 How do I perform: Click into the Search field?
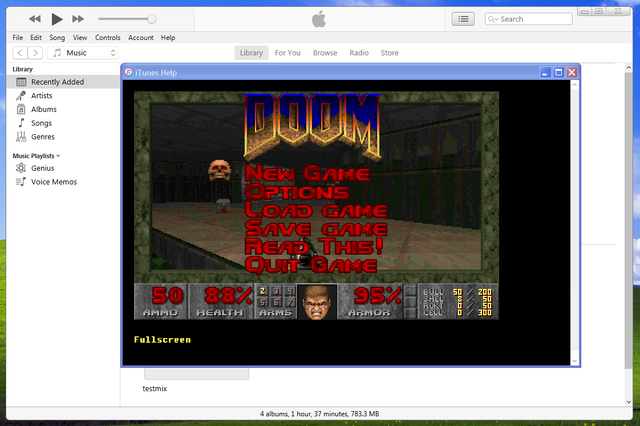(x=529, y=19)
